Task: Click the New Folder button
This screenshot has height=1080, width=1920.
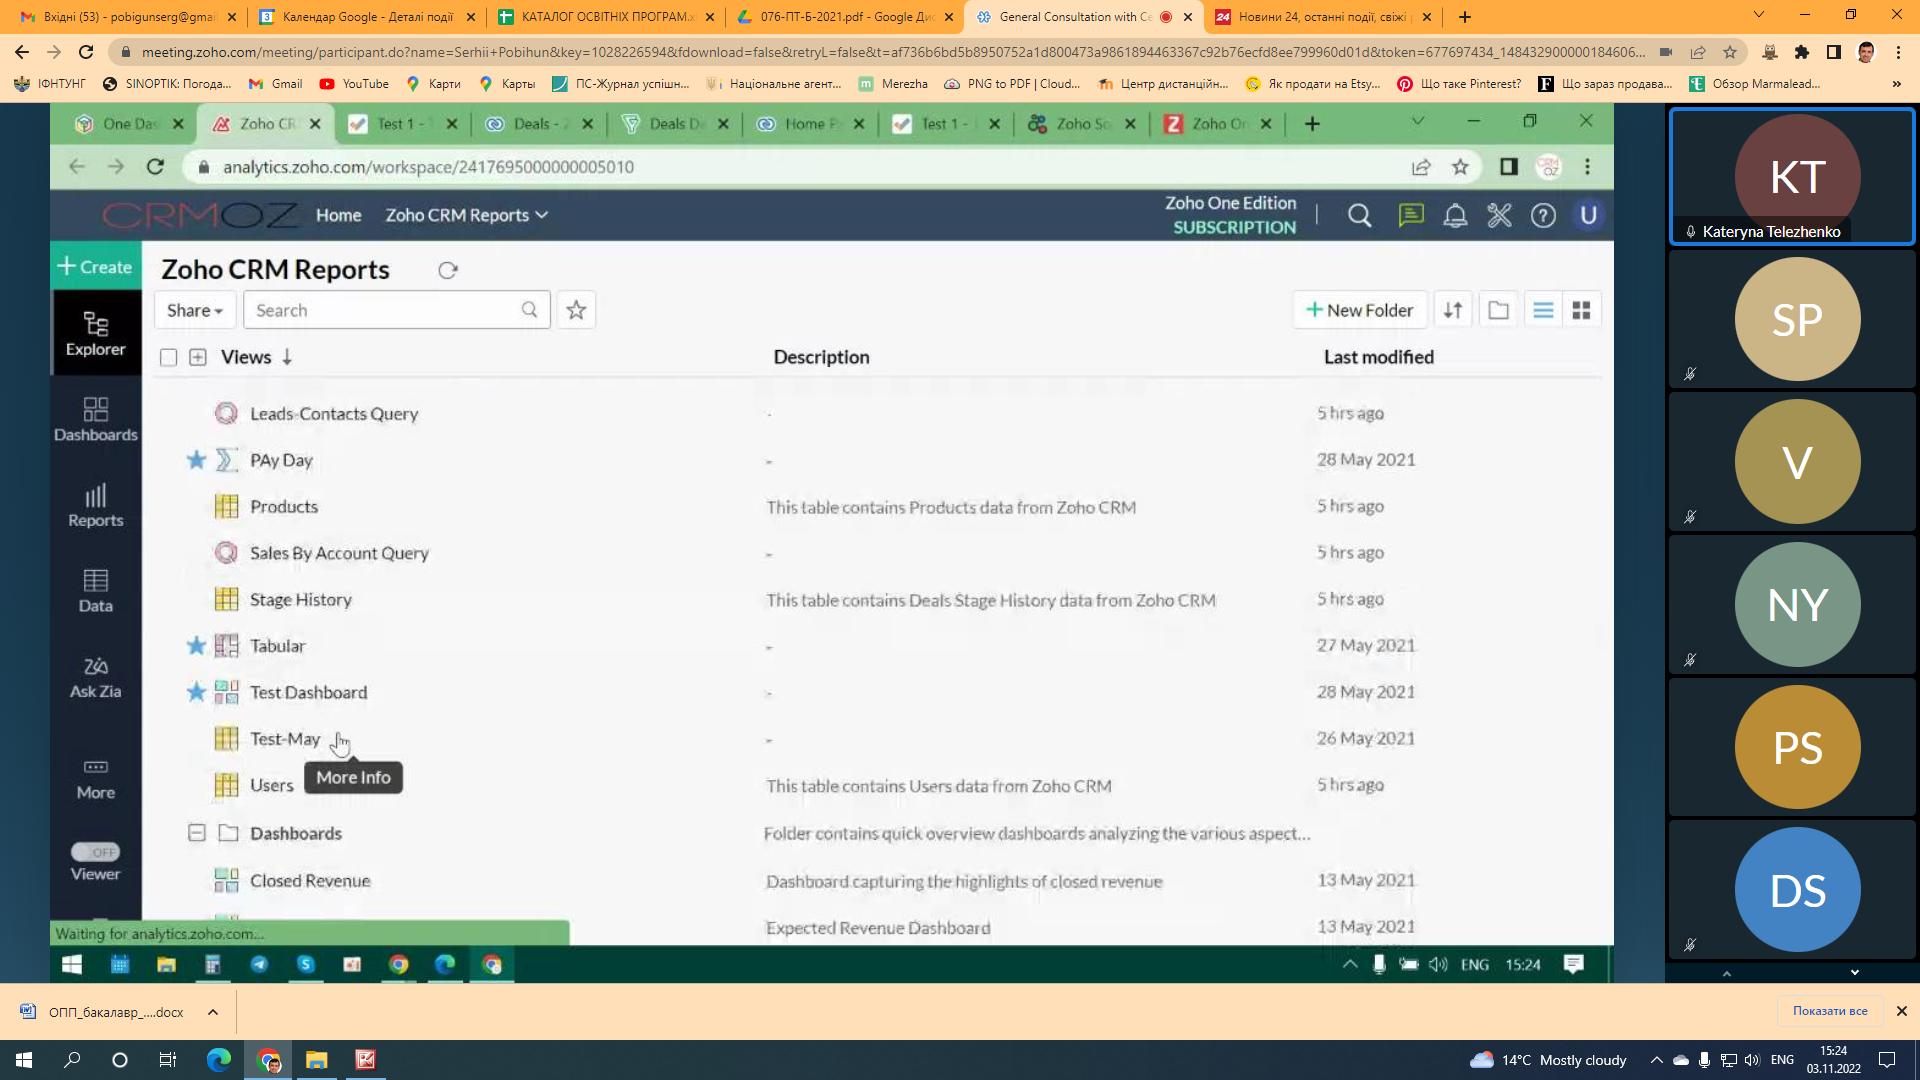Action: (x=1359, y=310)
